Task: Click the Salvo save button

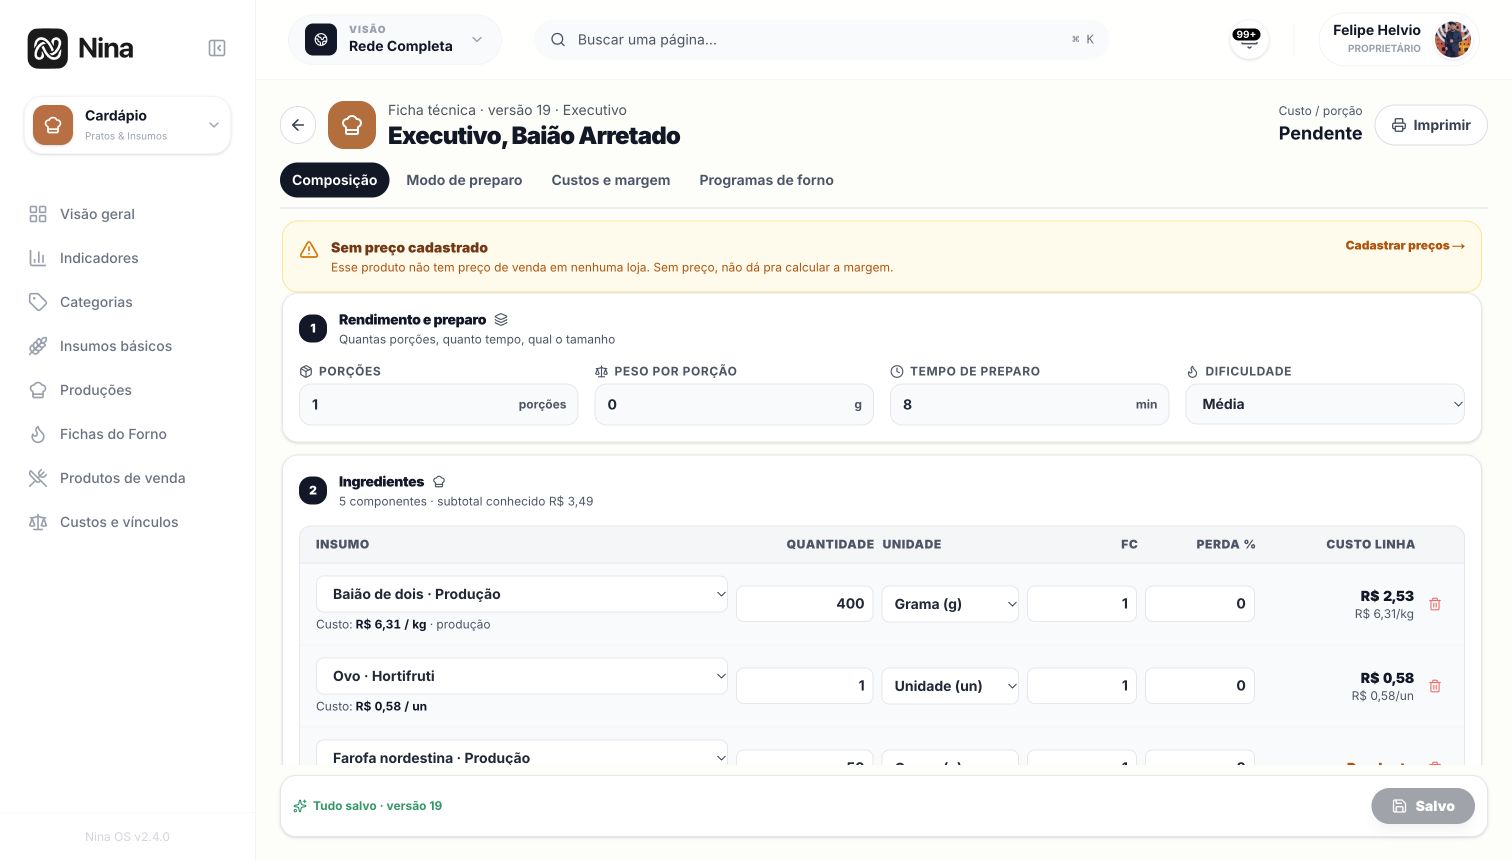Action: (1423, 806)
